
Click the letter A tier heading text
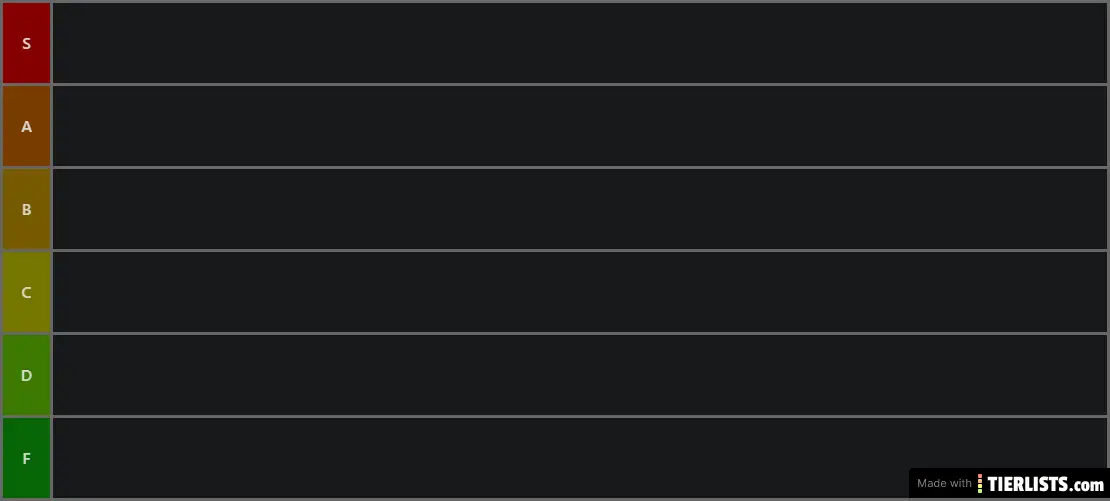pyautogui.click(x=26, y=127)
